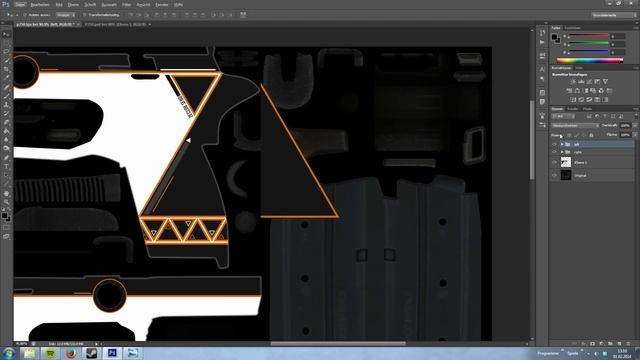Toggle visibility of Ebene 1 layer
Viewport: 640px width, 360px height.
[x=554, y=162]
